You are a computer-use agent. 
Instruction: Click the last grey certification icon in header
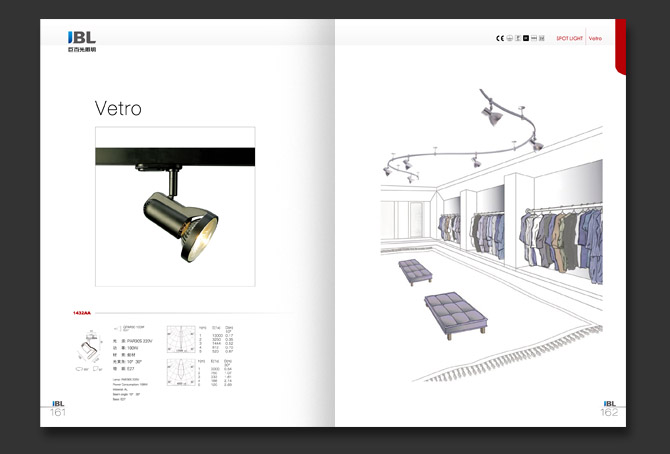tap(543, 38)
